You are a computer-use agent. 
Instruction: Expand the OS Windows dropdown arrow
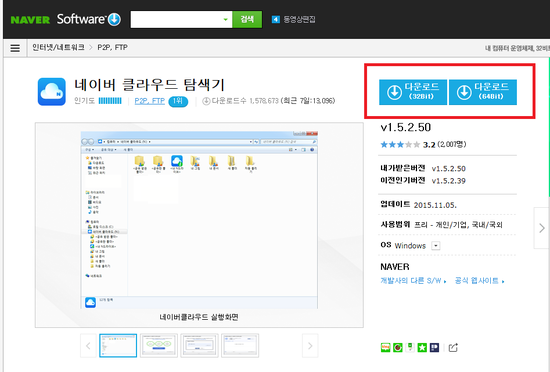pos(436,245)
